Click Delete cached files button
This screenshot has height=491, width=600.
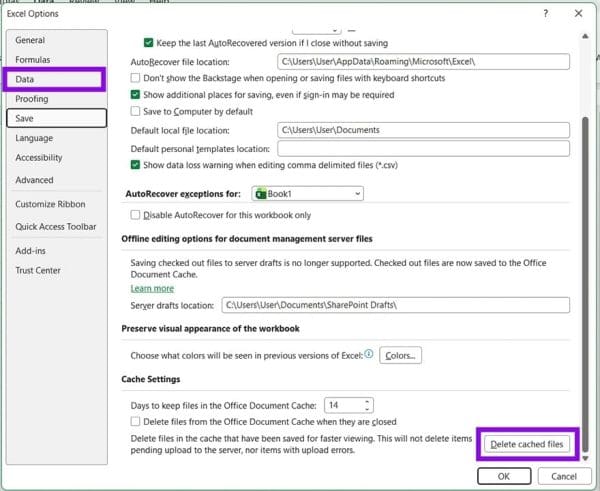click(527, 444)
